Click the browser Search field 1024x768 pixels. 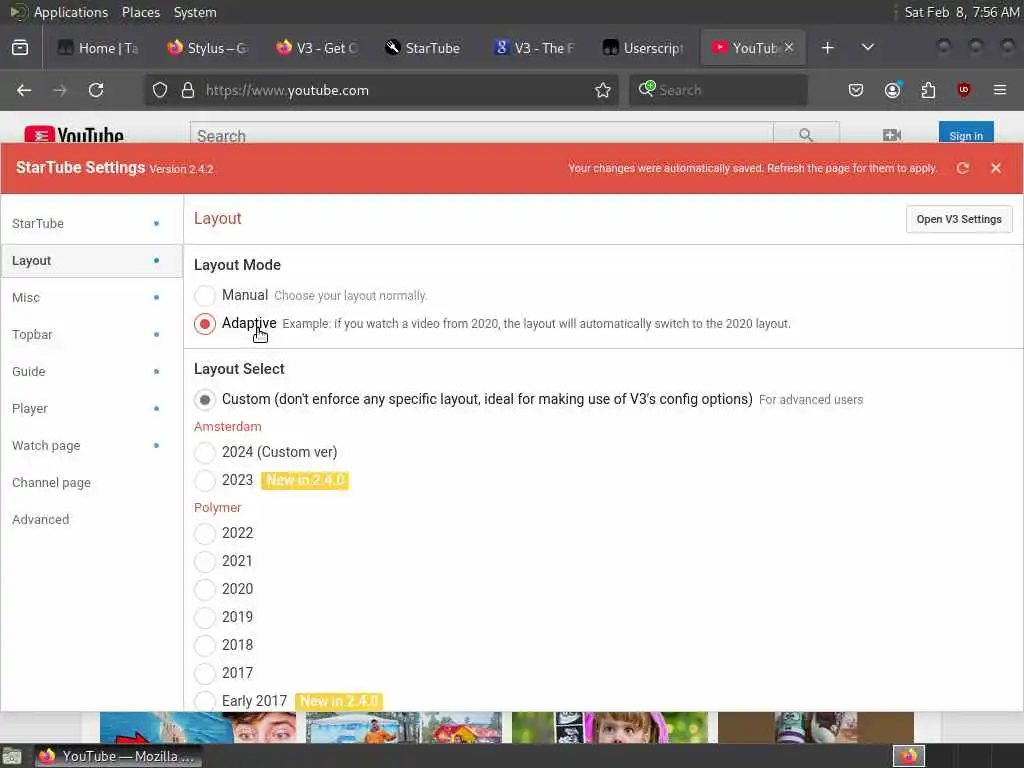pos(718,90)
